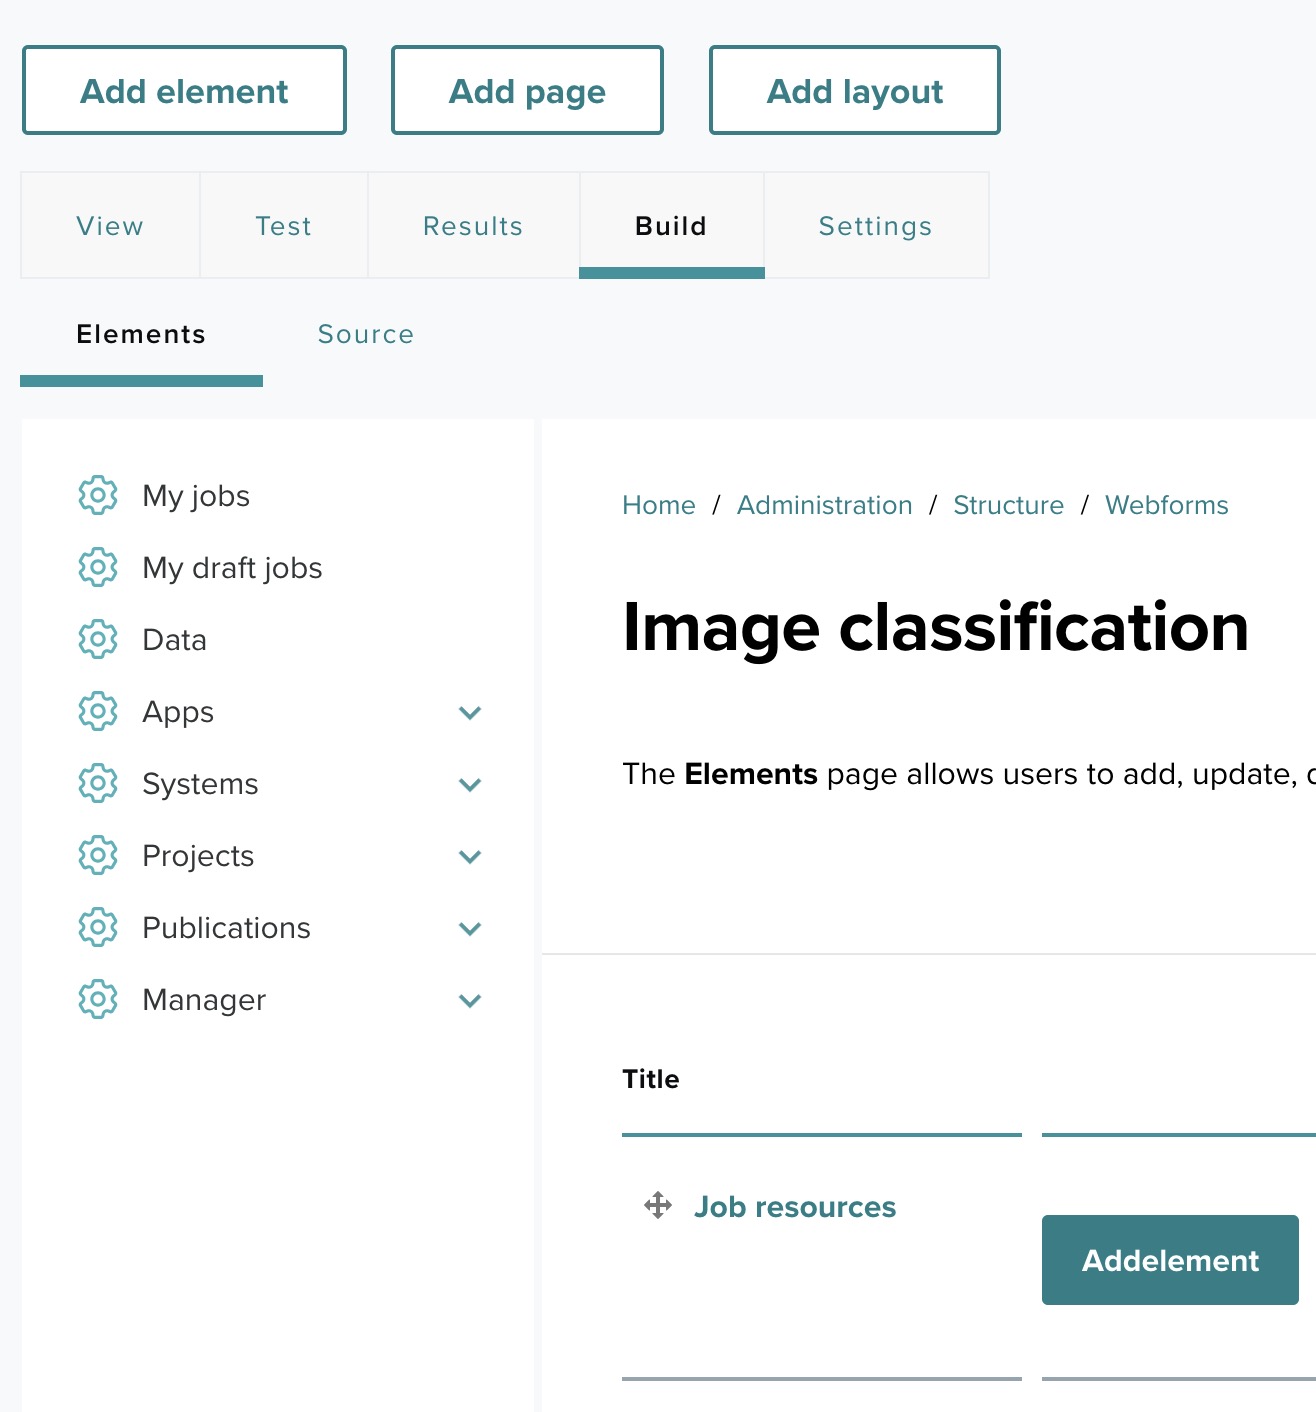Open the Job resources element link

[795, 1207]
